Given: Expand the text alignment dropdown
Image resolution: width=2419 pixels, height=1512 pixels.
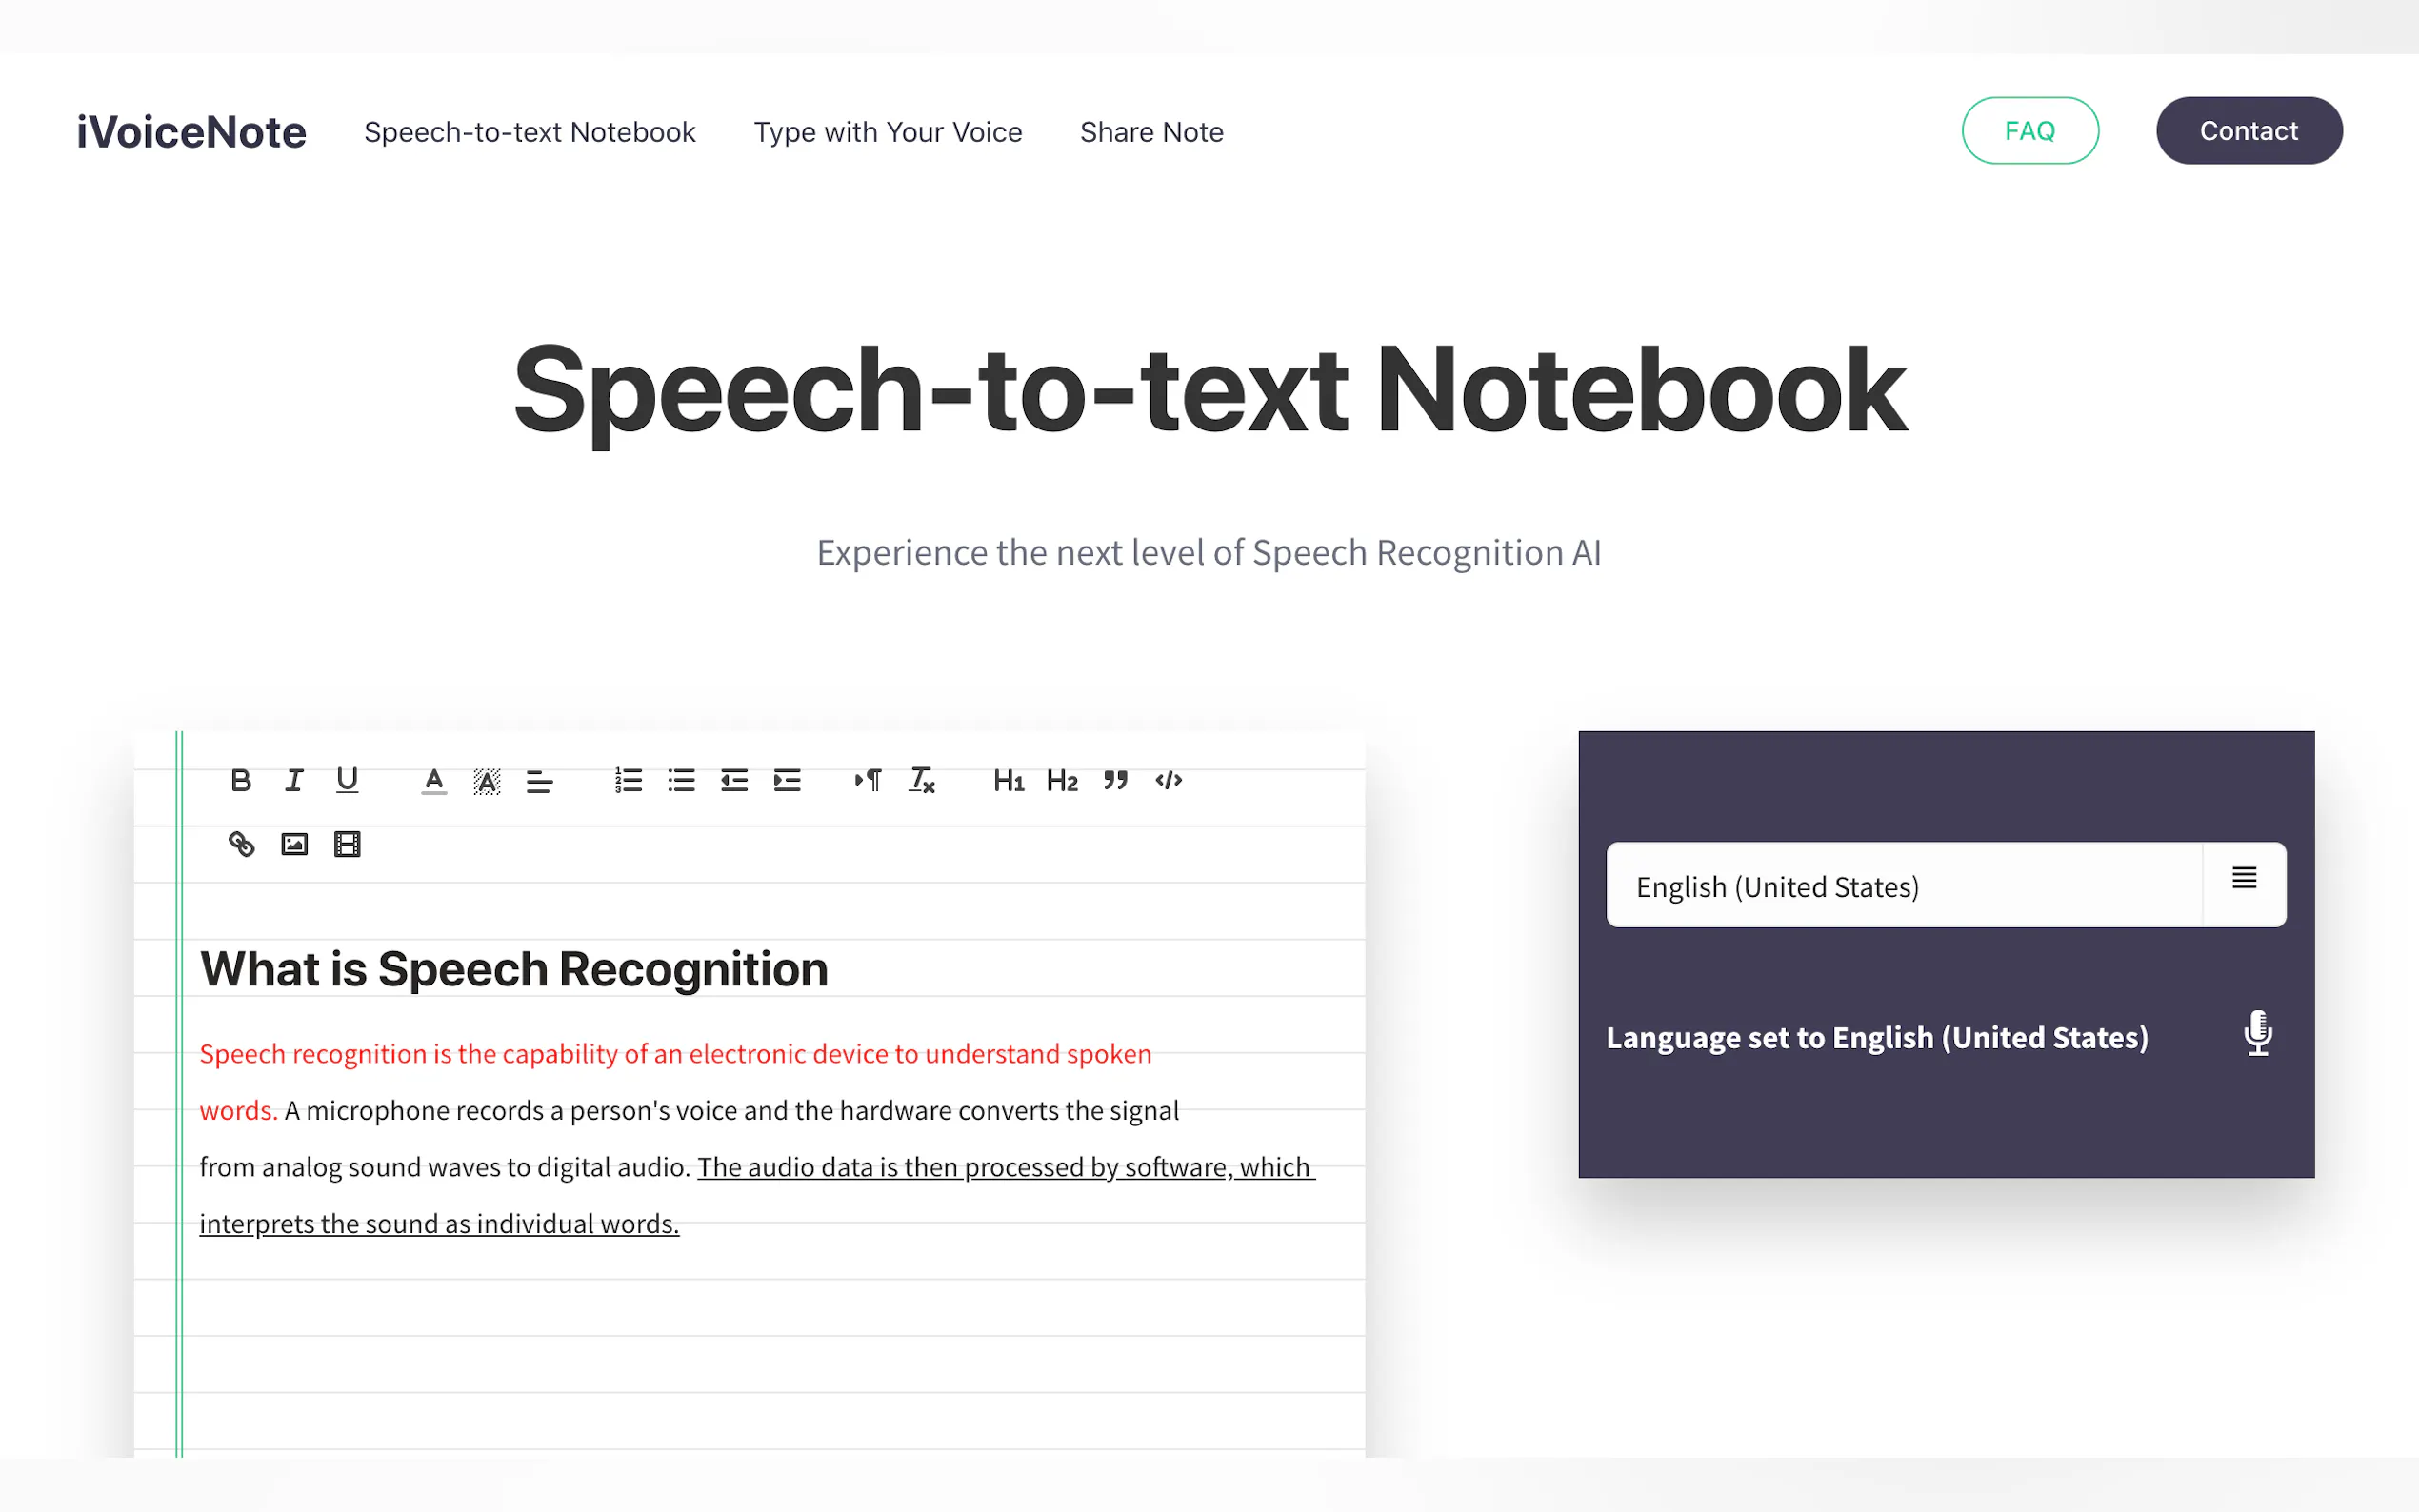Looking at the screenshot, I should pos(540,780).
